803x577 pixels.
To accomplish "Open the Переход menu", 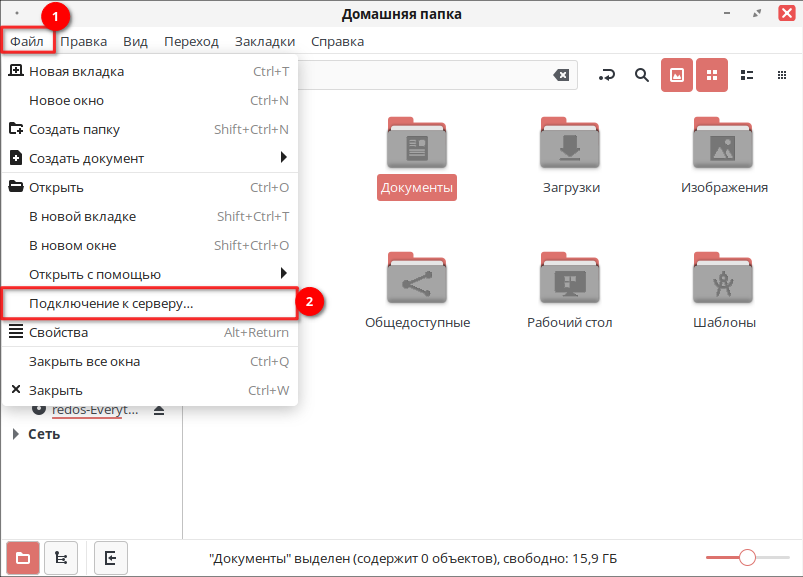I will click(191, 41).
